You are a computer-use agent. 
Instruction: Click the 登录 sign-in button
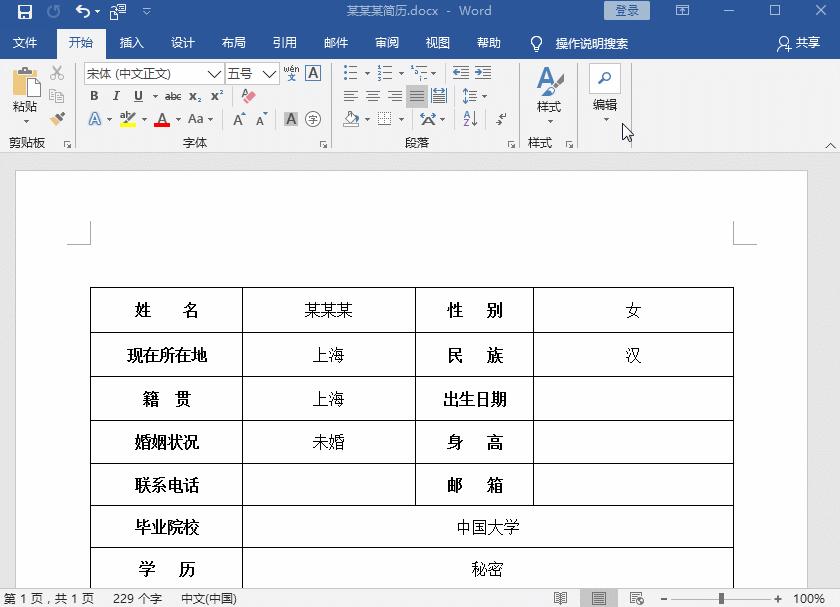click(627, 10)
